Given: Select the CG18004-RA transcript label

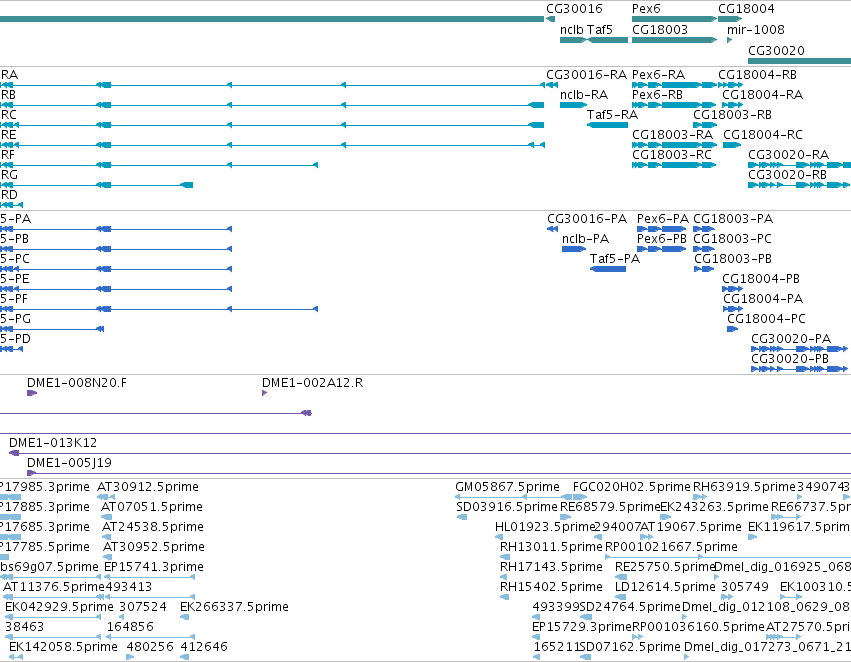Looking at the screenshot, I should tap(763, 94).
